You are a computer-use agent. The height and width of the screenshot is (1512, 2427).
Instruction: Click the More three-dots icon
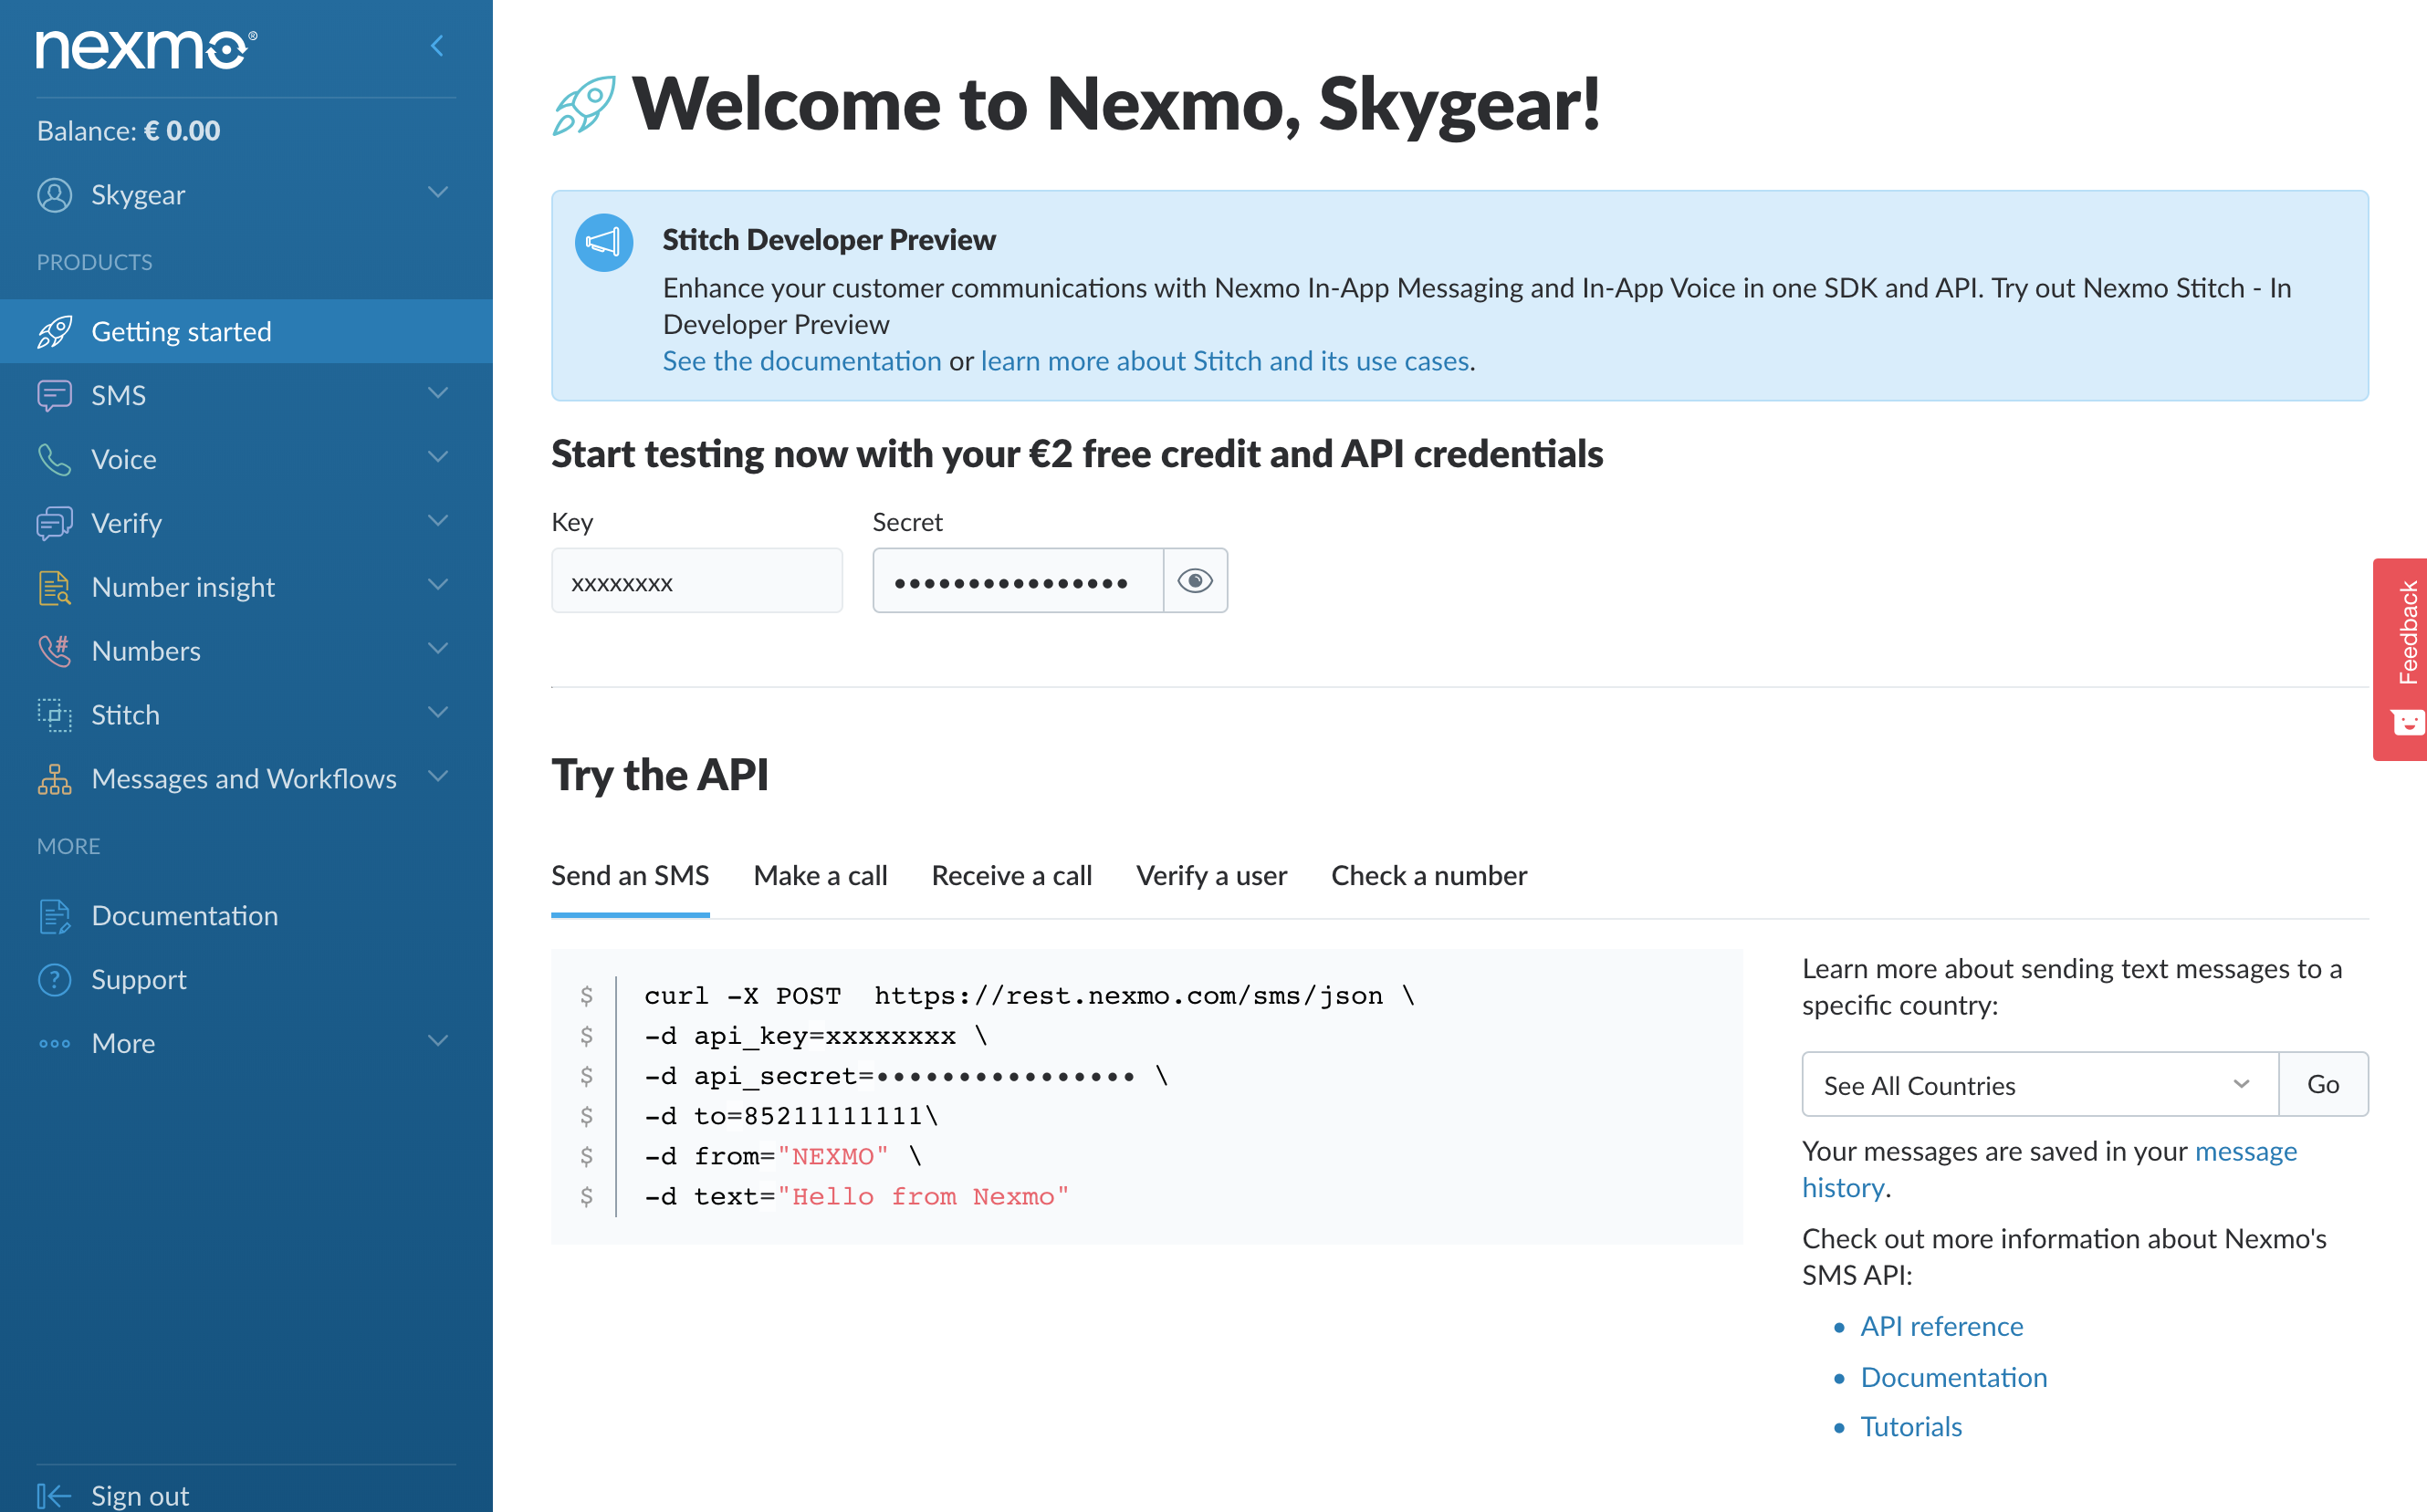[x=55, y=1044]
